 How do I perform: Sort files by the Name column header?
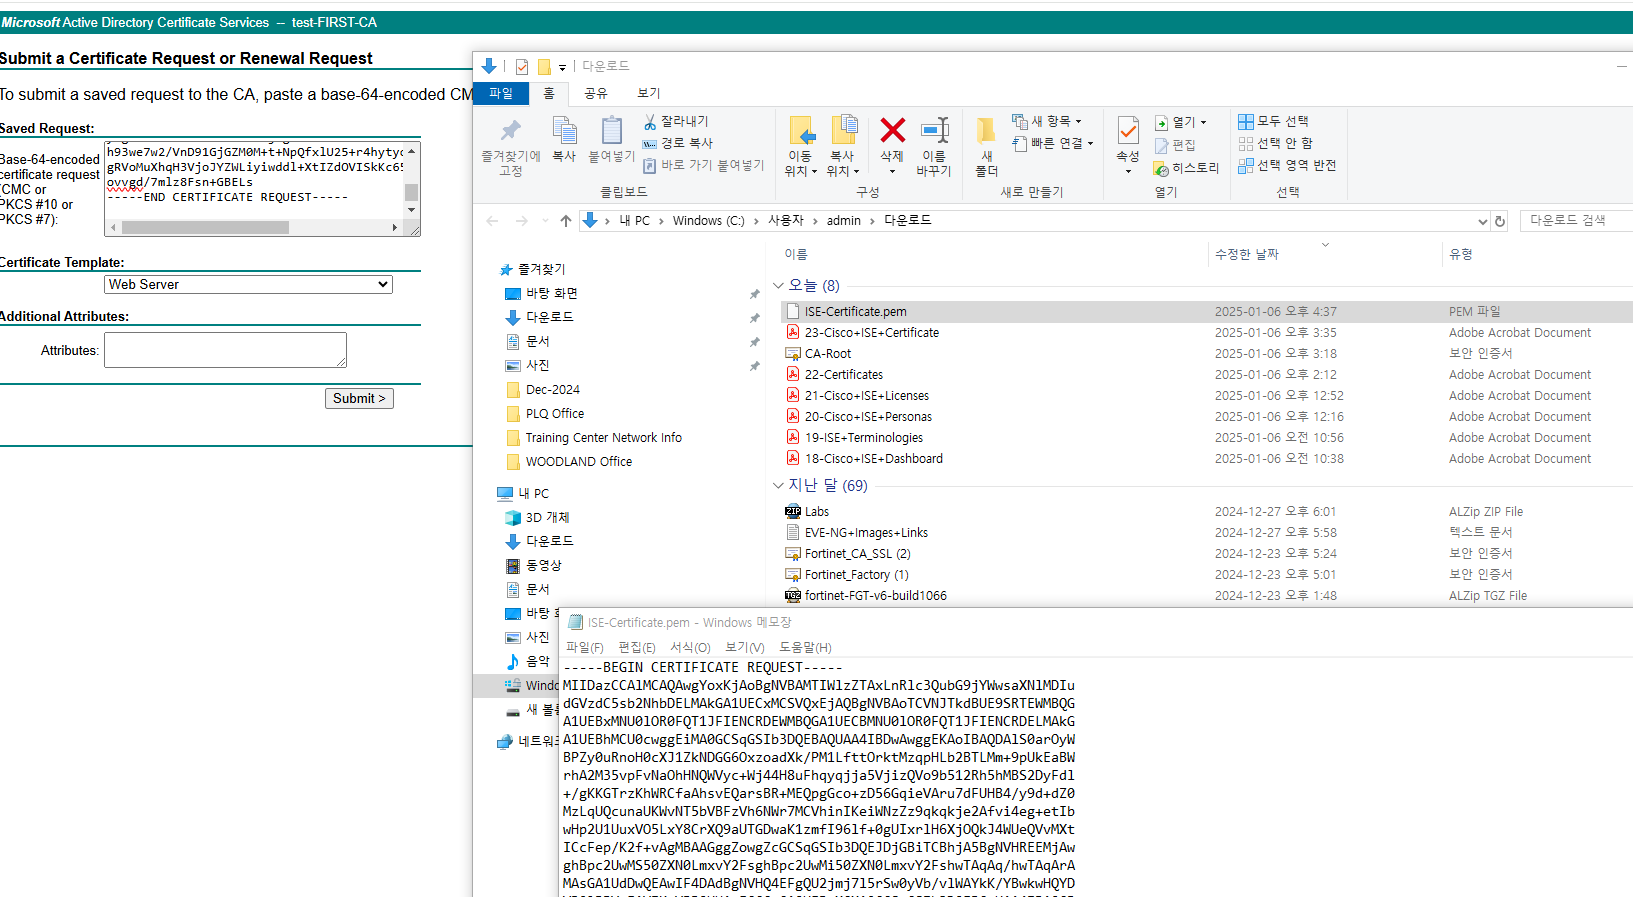[x=796, y=255]
